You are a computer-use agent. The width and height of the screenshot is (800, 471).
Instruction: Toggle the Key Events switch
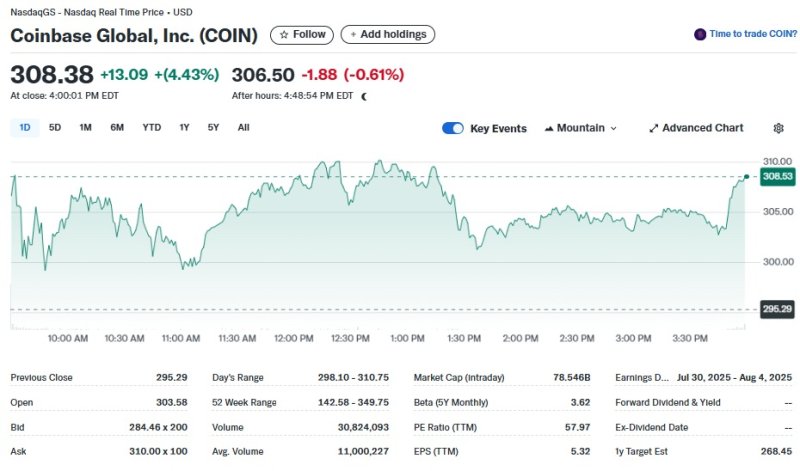[x=453, y=128]
